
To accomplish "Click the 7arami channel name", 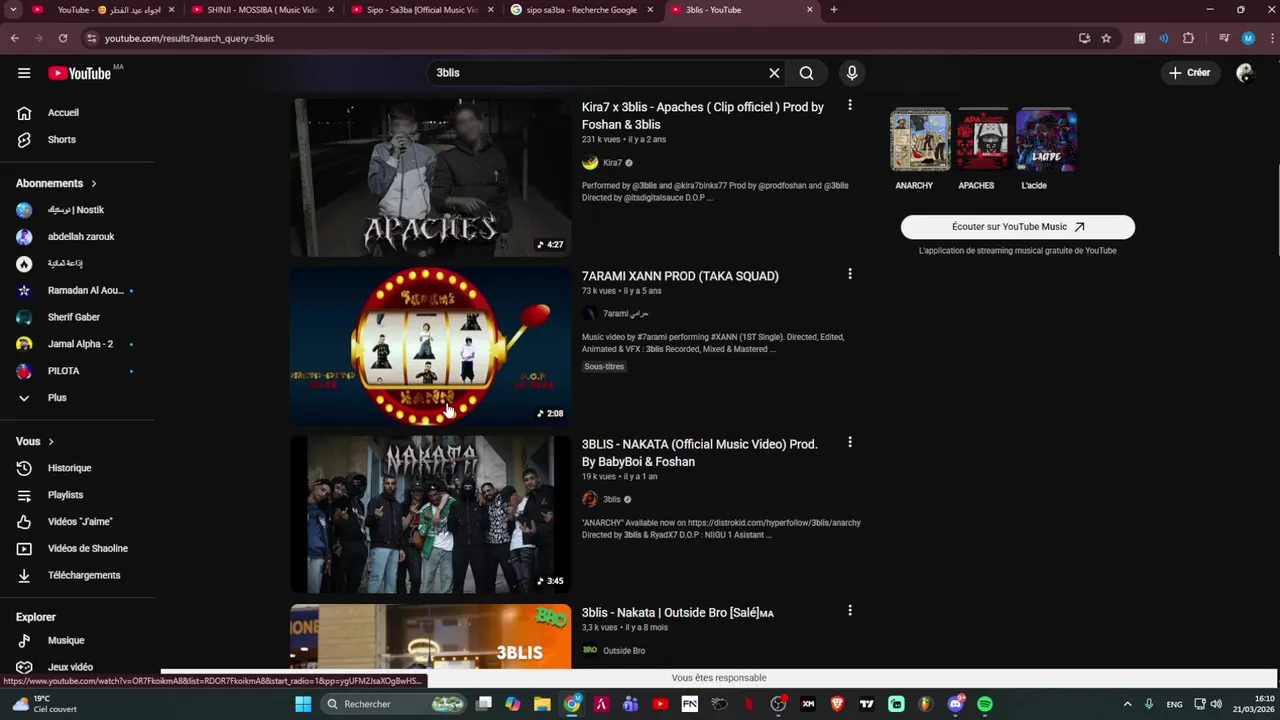I will point(625,314).
